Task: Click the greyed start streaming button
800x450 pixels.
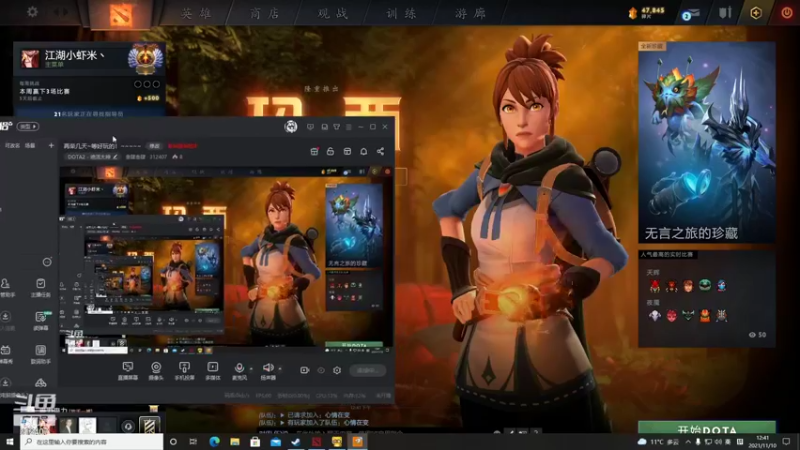Action: click(x=367, y=370)
